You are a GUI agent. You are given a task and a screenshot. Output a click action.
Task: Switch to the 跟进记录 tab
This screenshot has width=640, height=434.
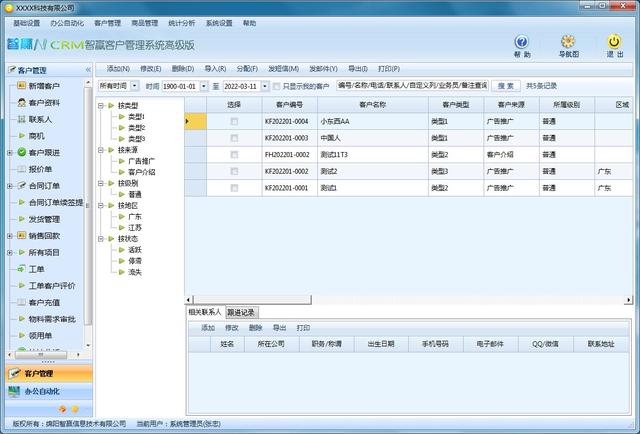[242, 312]
